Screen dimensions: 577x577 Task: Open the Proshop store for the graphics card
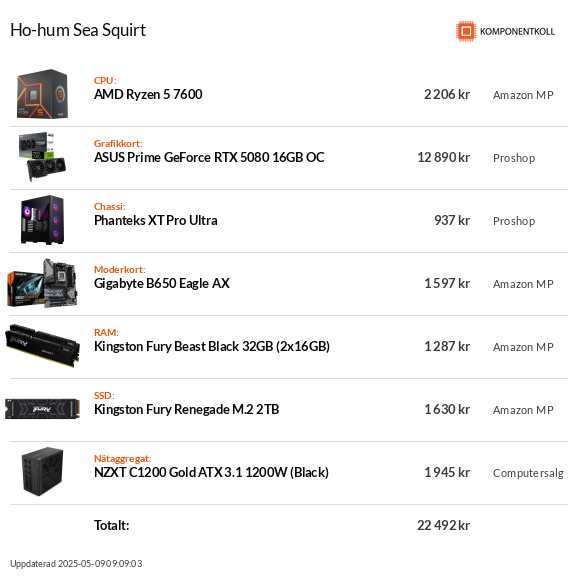point(514,158)
